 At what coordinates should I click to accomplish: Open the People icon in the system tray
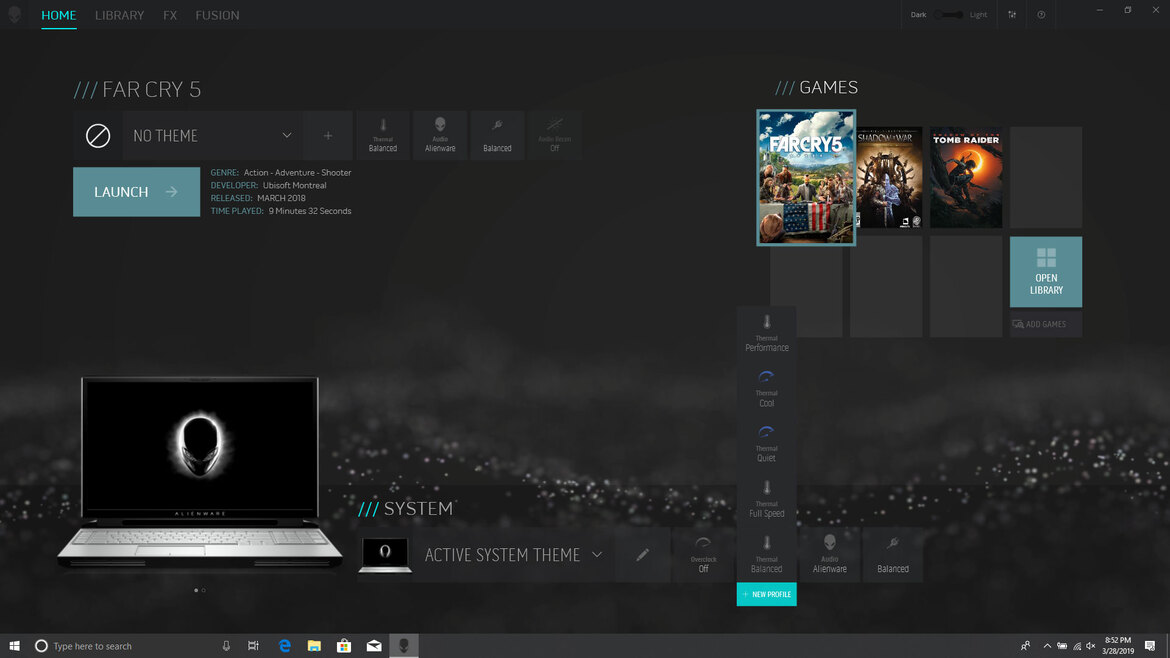tap(1025, 646)
